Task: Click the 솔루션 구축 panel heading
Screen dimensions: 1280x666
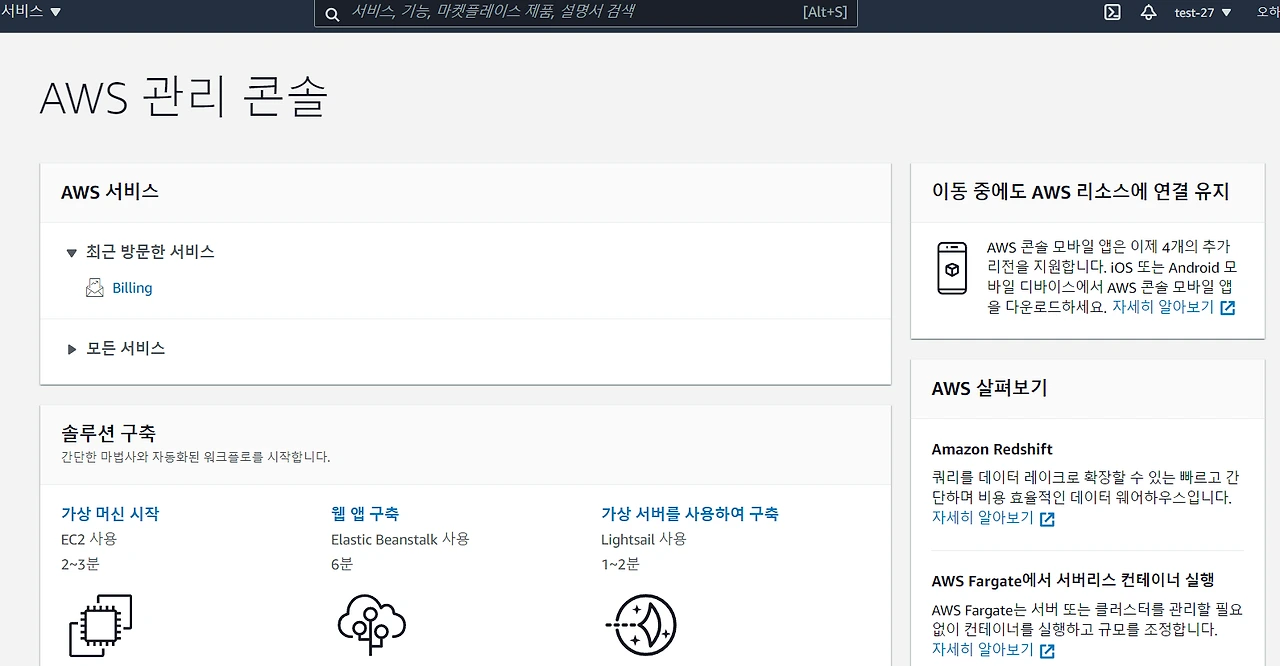Action: click(108, 433)
